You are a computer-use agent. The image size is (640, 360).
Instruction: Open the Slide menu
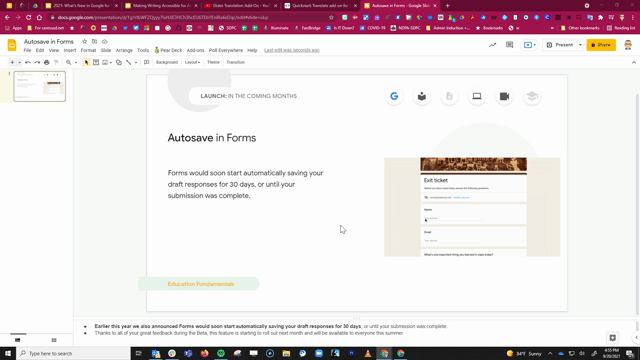[x=106, y=50]
